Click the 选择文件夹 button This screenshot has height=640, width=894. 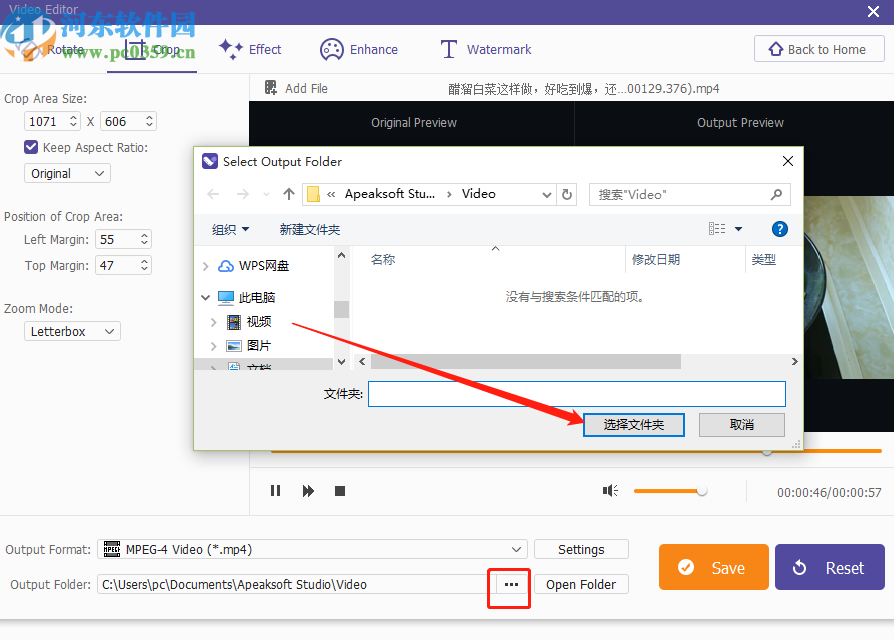633,425
